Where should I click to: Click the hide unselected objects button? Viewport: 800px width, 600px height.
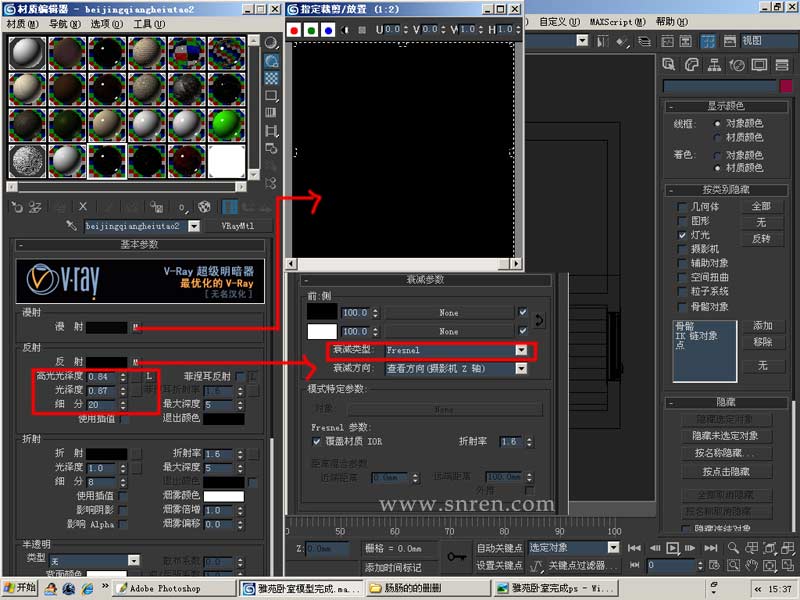tap(726, 436)
